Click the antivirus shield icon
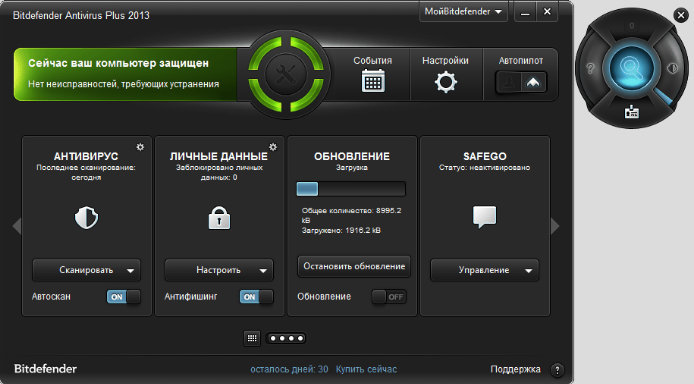 pyautogui.click(x=86, y=218)
